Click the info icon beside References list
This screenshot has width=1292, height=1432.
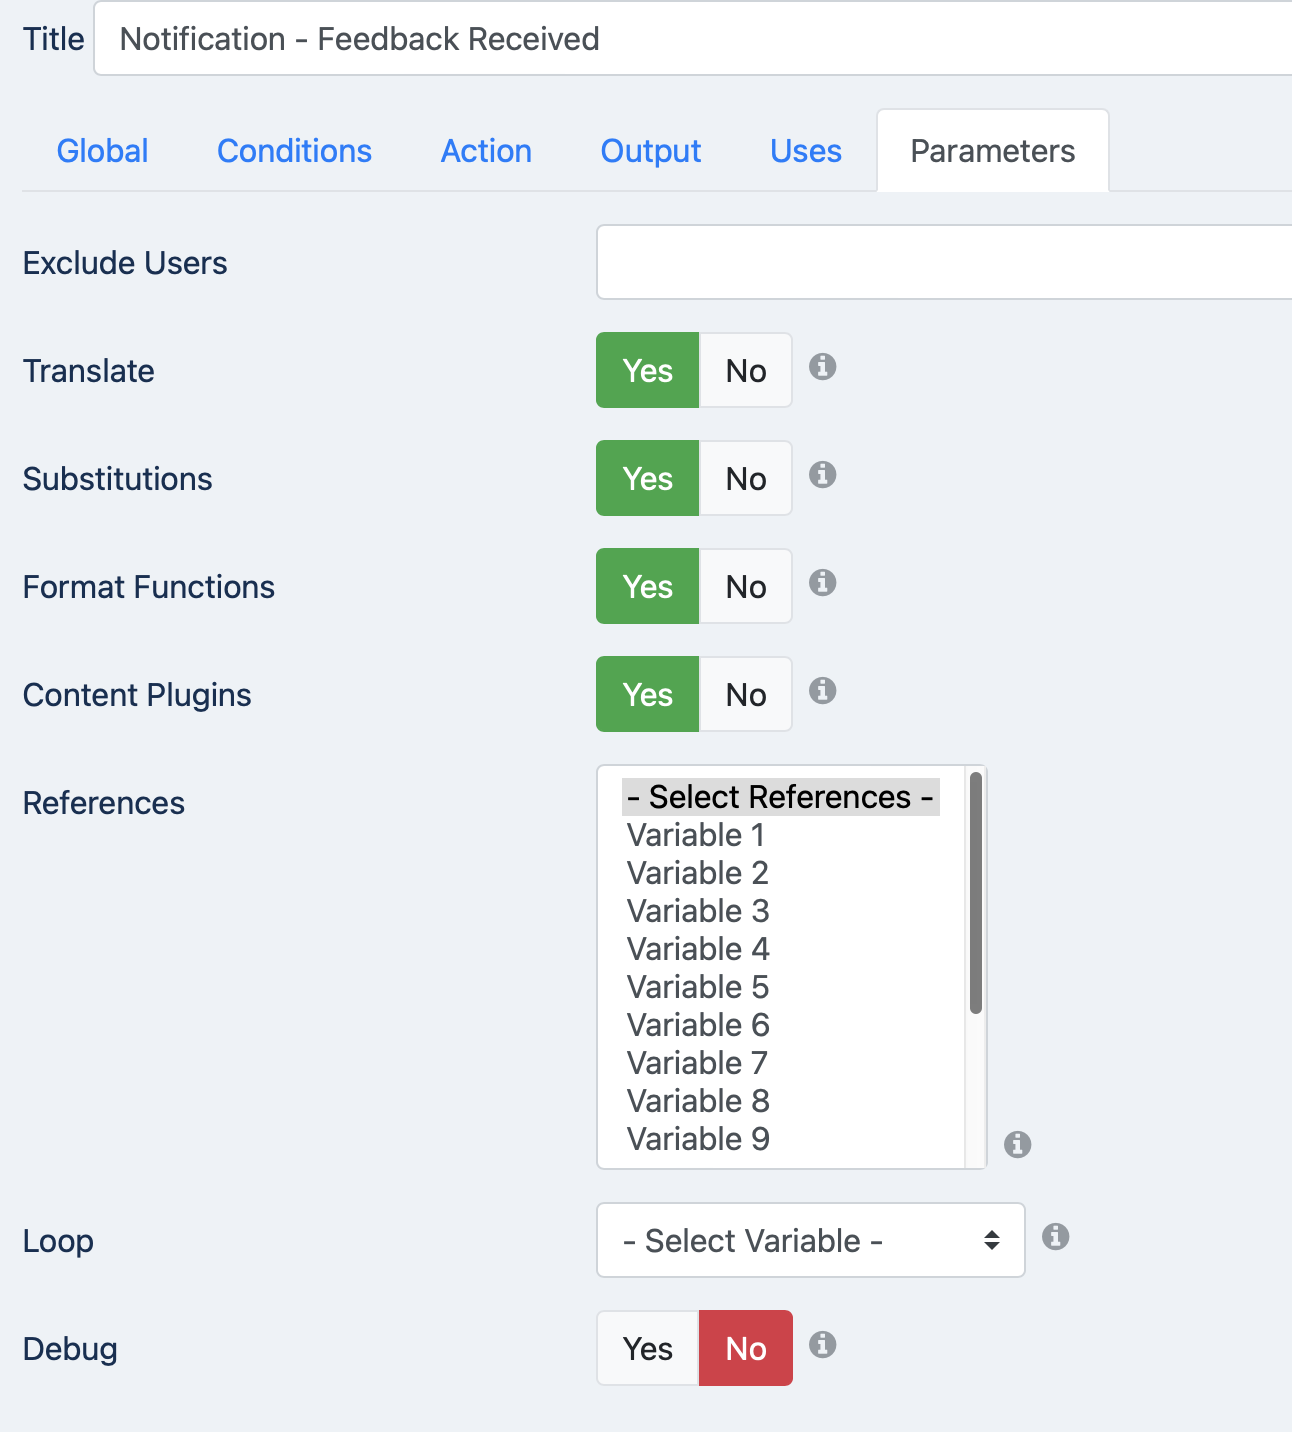click(1017, 1144)
